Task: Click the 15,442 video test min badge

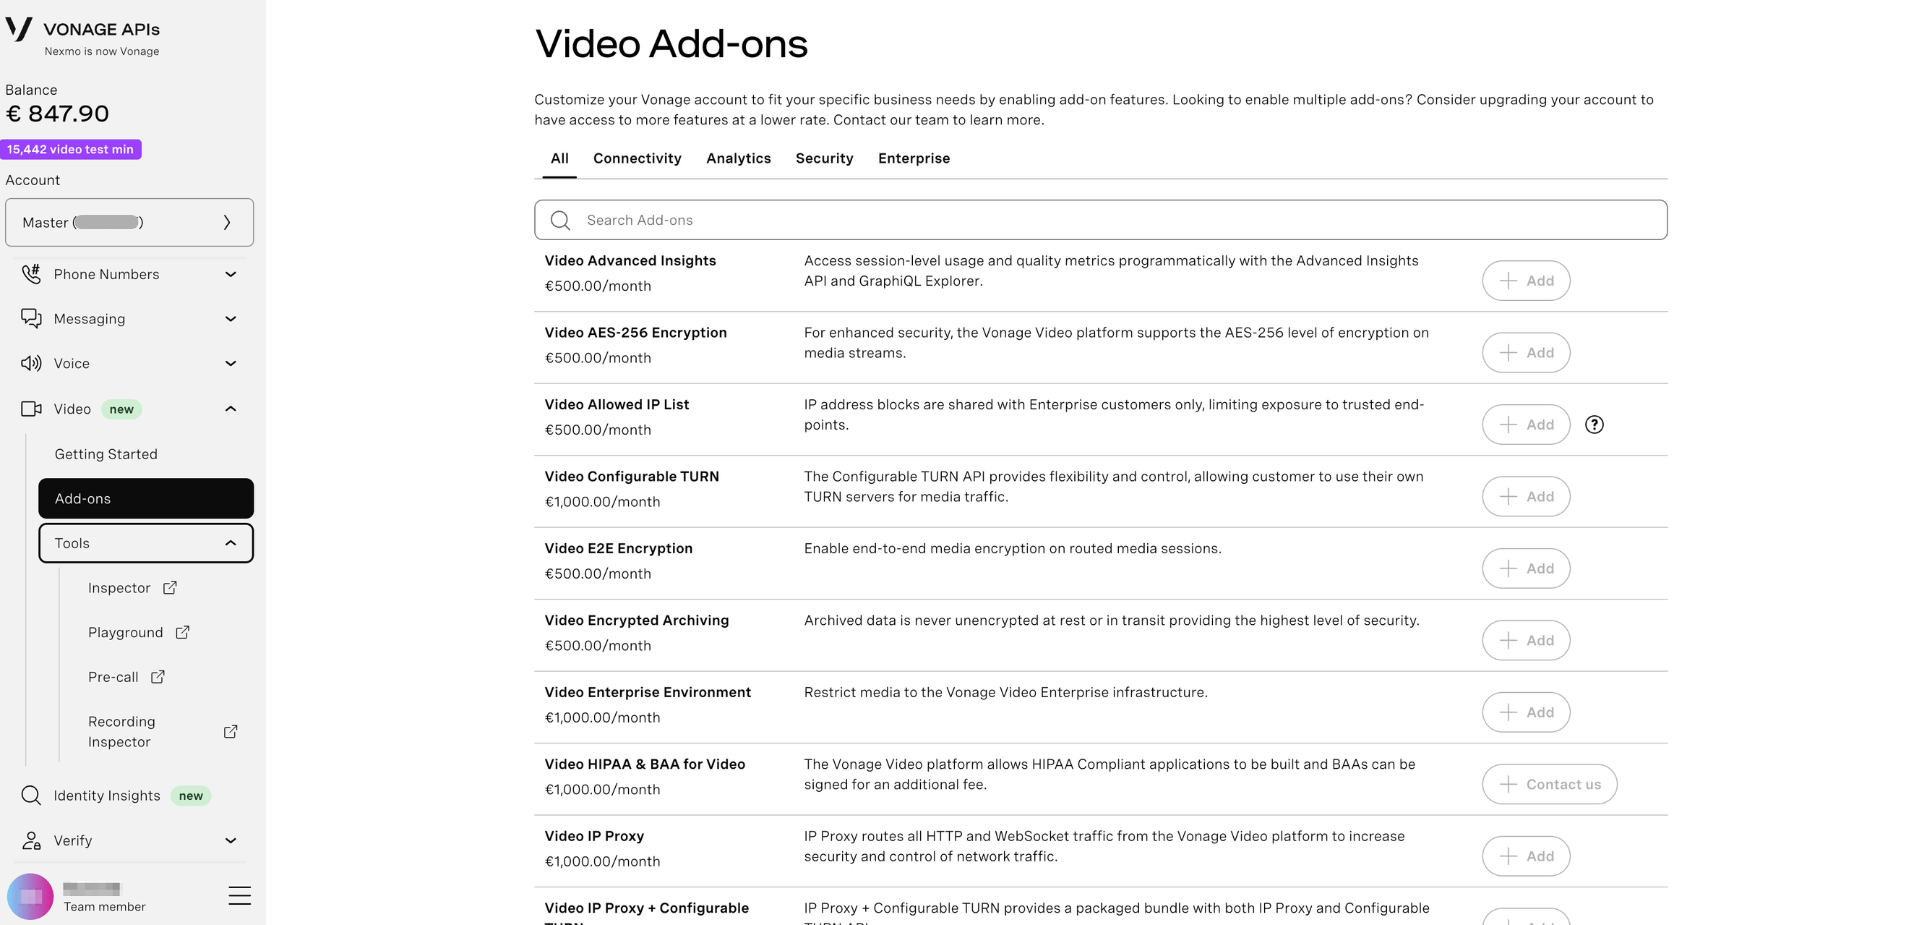Action: pyautogui.click(x=71, y=149)
